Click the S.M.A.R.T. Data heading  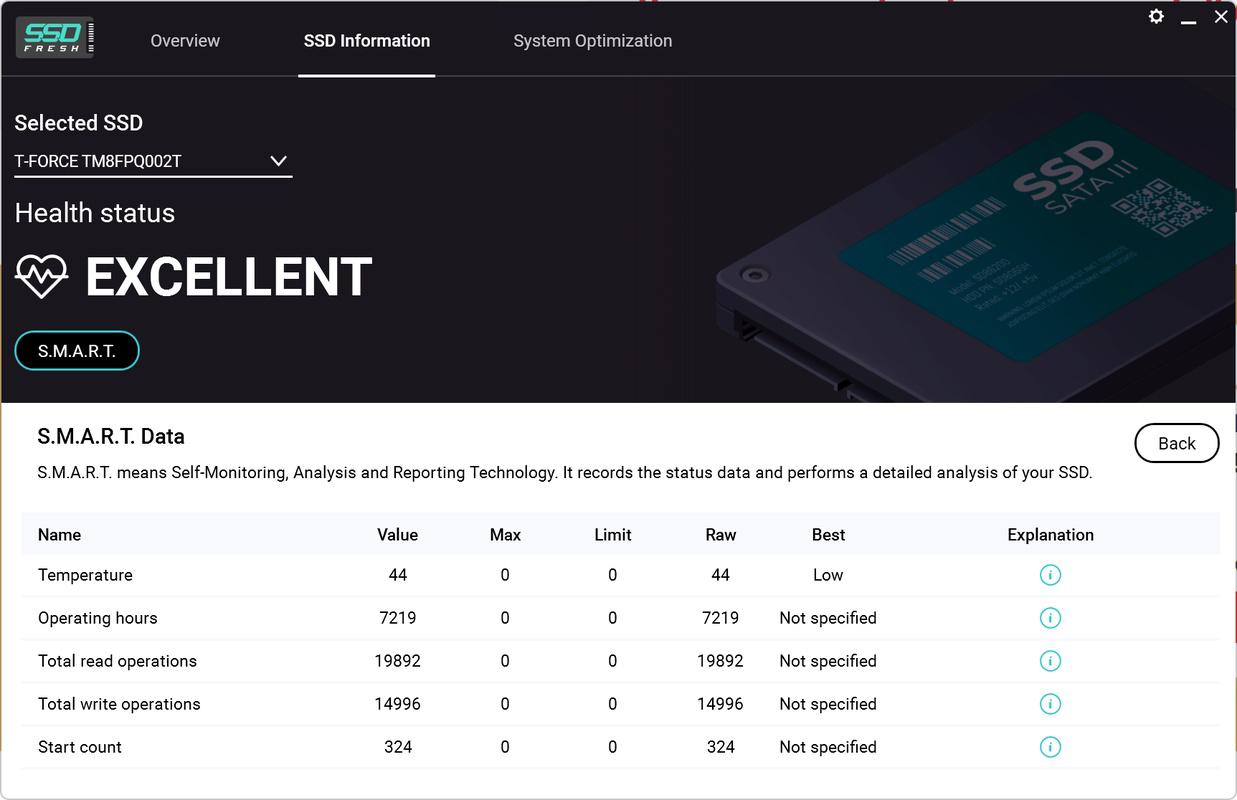pos(111,436)
